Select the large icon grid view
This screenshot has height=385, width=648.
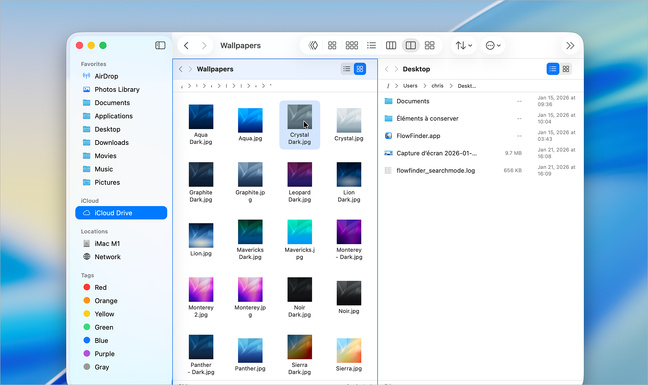332,45
